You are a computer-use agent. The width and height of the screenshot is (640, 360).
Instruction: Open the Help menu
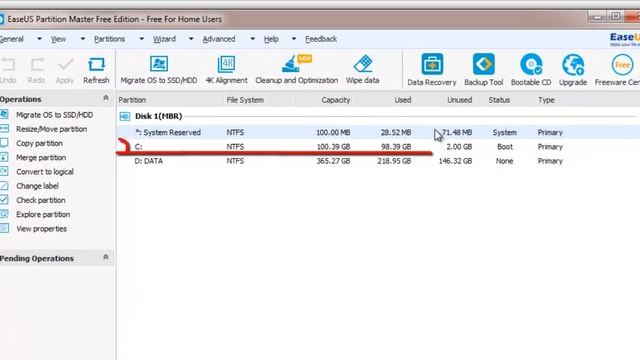click(271, 39)
